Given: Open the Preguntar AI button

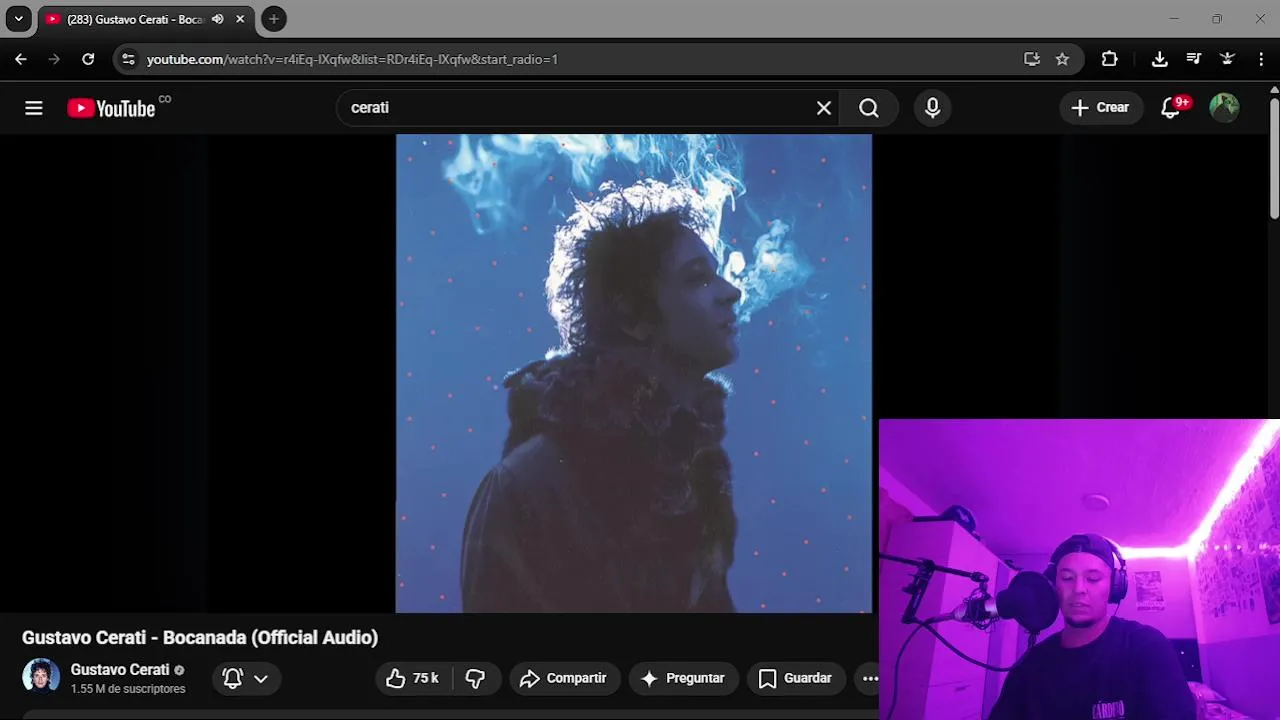Looking at the screenshot, I should [683, 678].
